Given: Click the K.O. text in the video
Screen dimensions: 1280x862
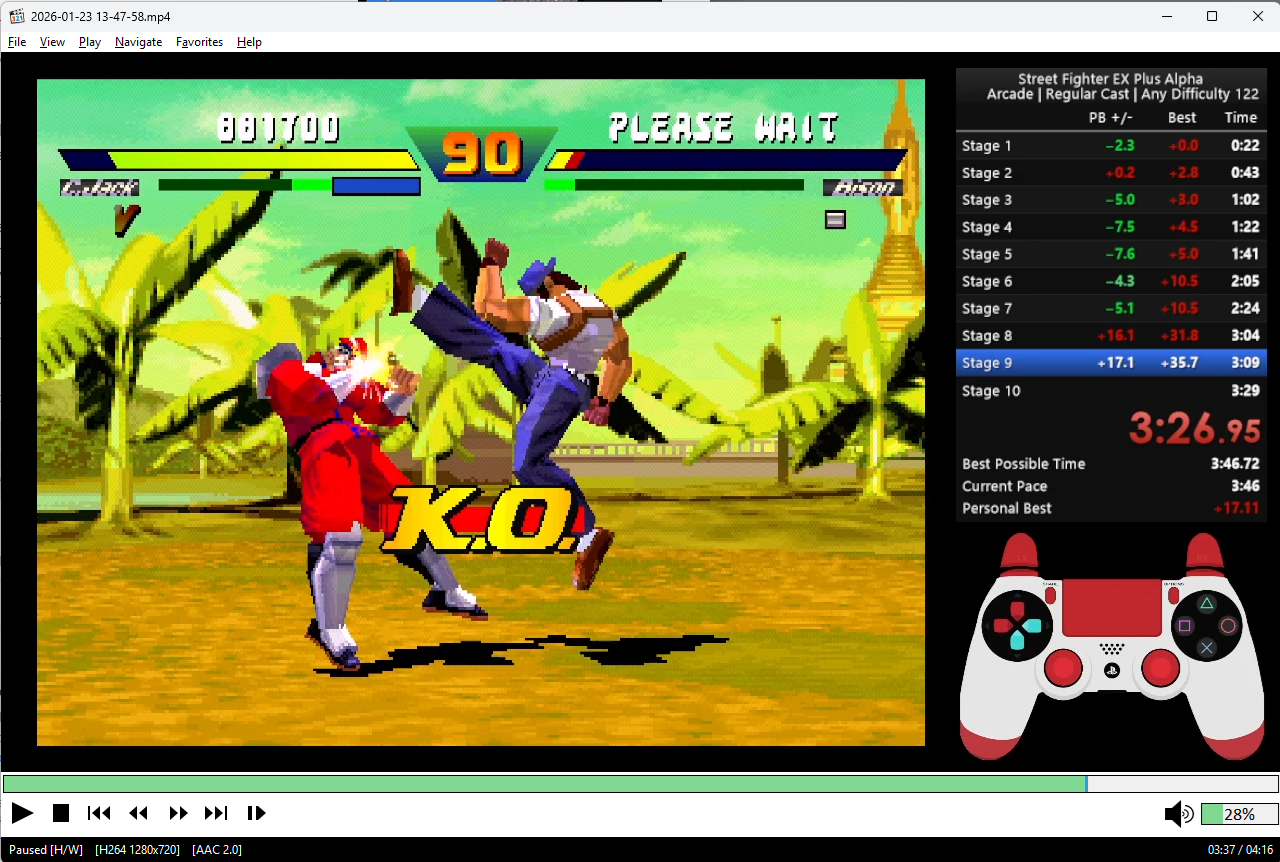Looking at the screenshot, I should [483, 520].
